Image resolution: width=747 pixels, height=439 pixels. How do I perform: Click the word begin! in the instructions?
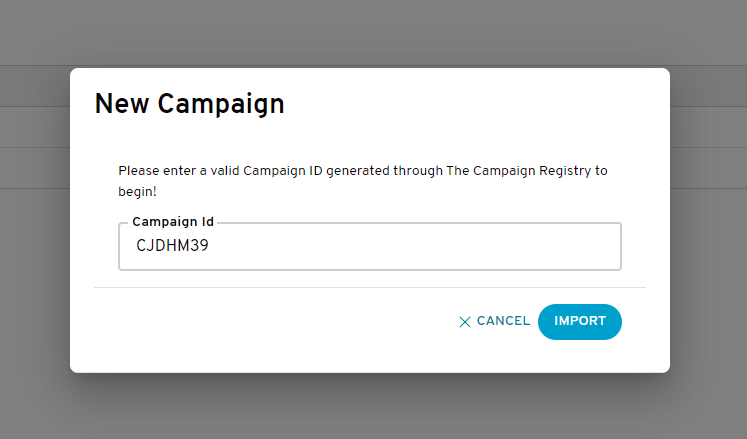[x=137, y=192]
